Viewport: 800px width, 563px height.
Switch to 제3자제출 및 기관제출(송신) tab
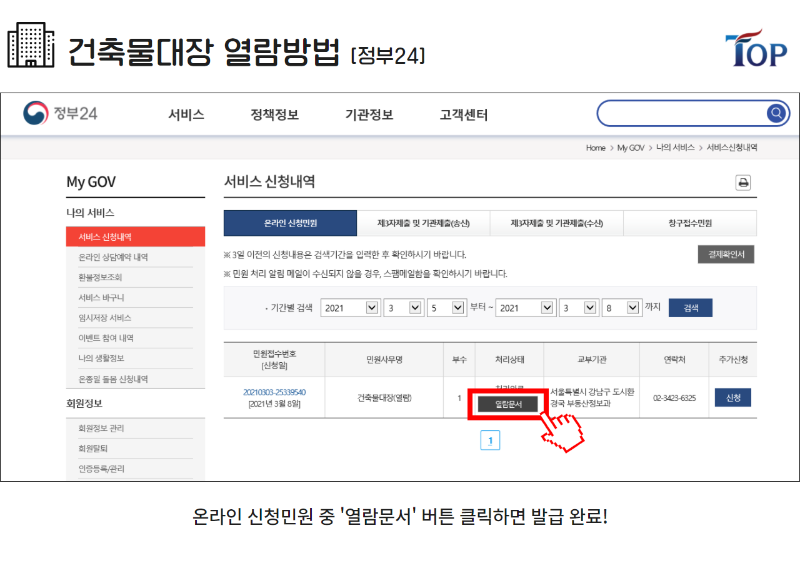423,223
